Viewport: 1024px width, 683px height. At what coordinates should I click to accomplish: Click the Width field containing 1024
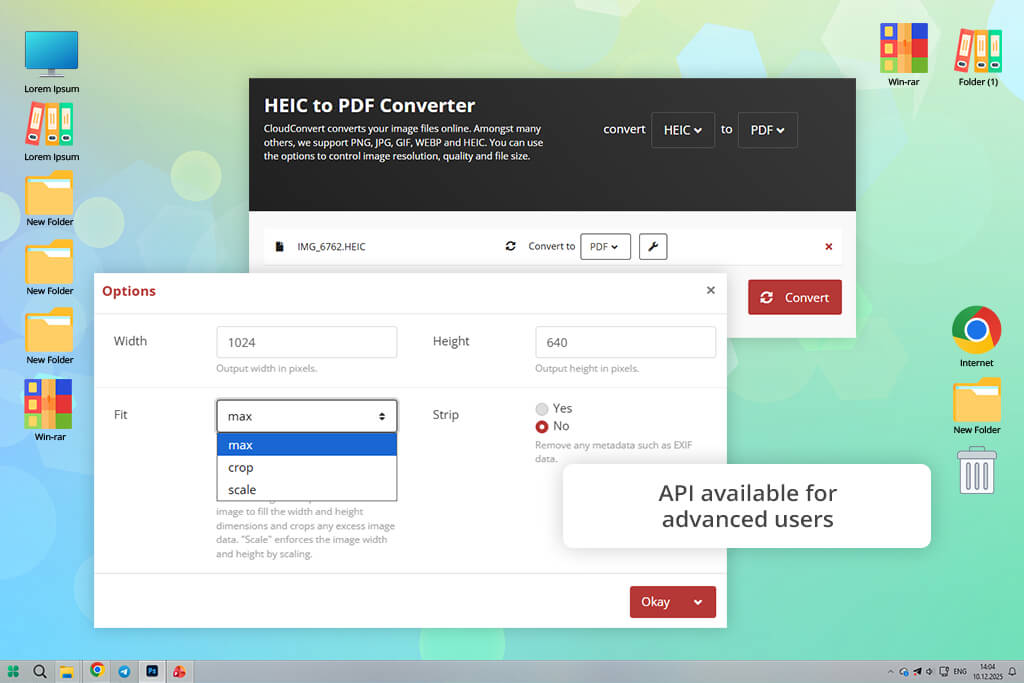pyautogui.click(x=306, y=342)
